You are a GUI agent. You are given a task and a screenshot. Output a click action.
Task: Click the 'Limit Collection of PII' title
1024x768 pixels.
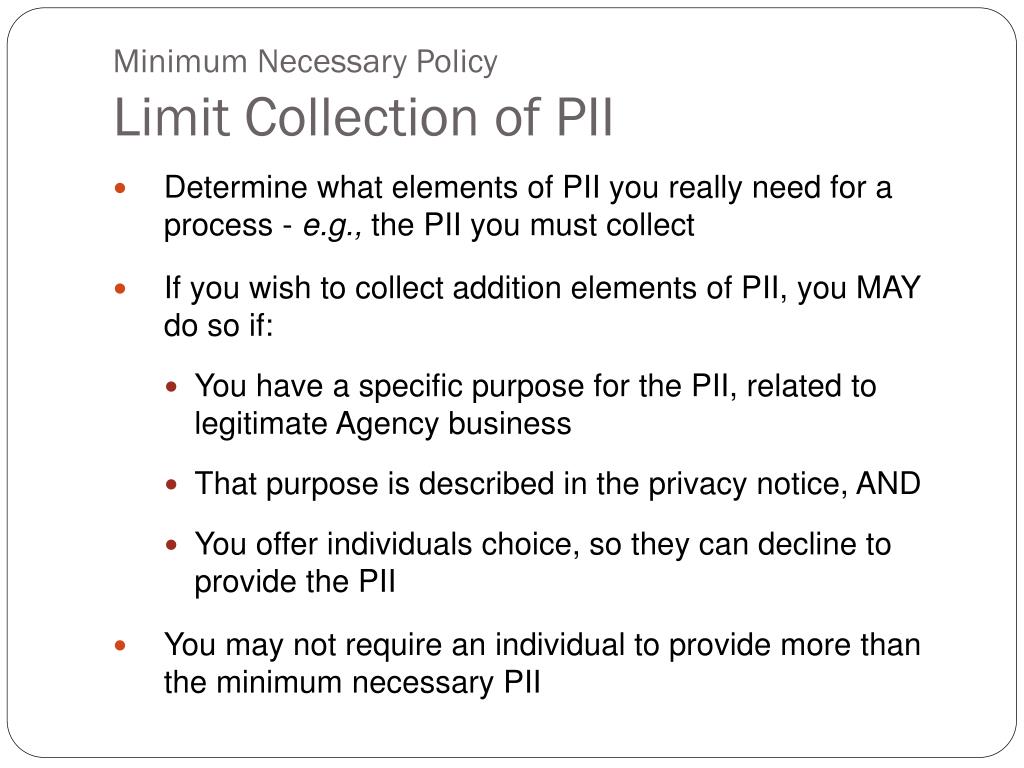(364, 118)
